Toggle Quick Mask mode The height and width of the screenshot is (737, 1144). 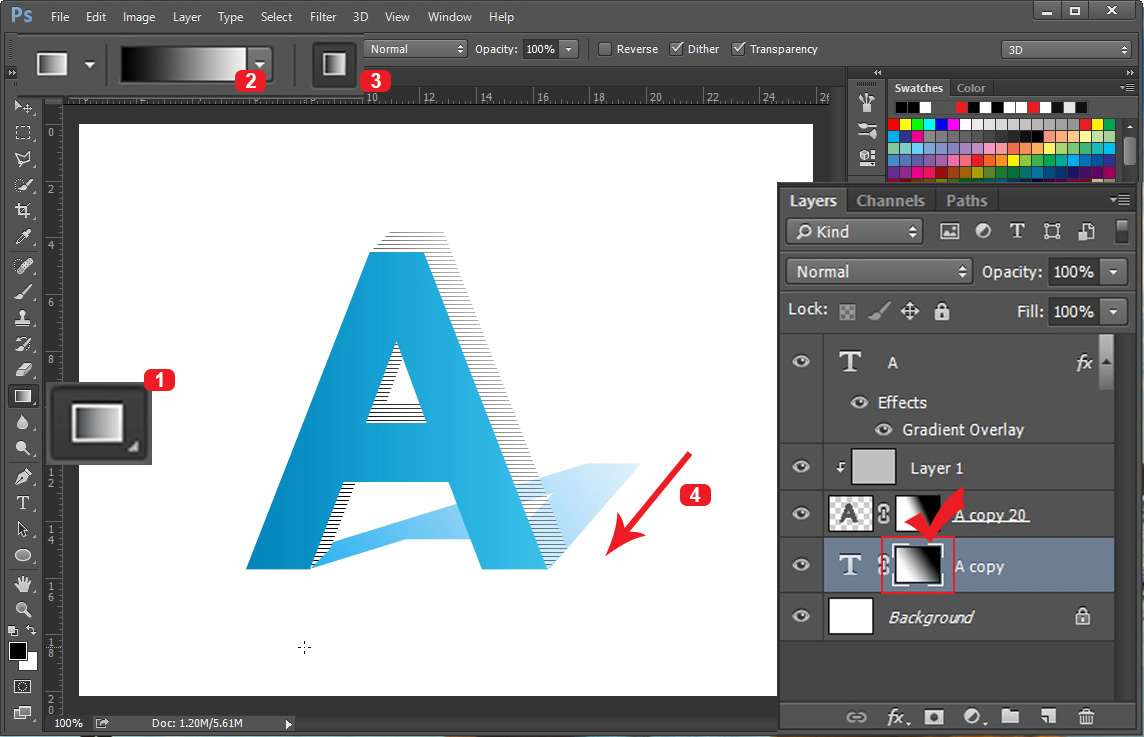click(x=23, y=687)
